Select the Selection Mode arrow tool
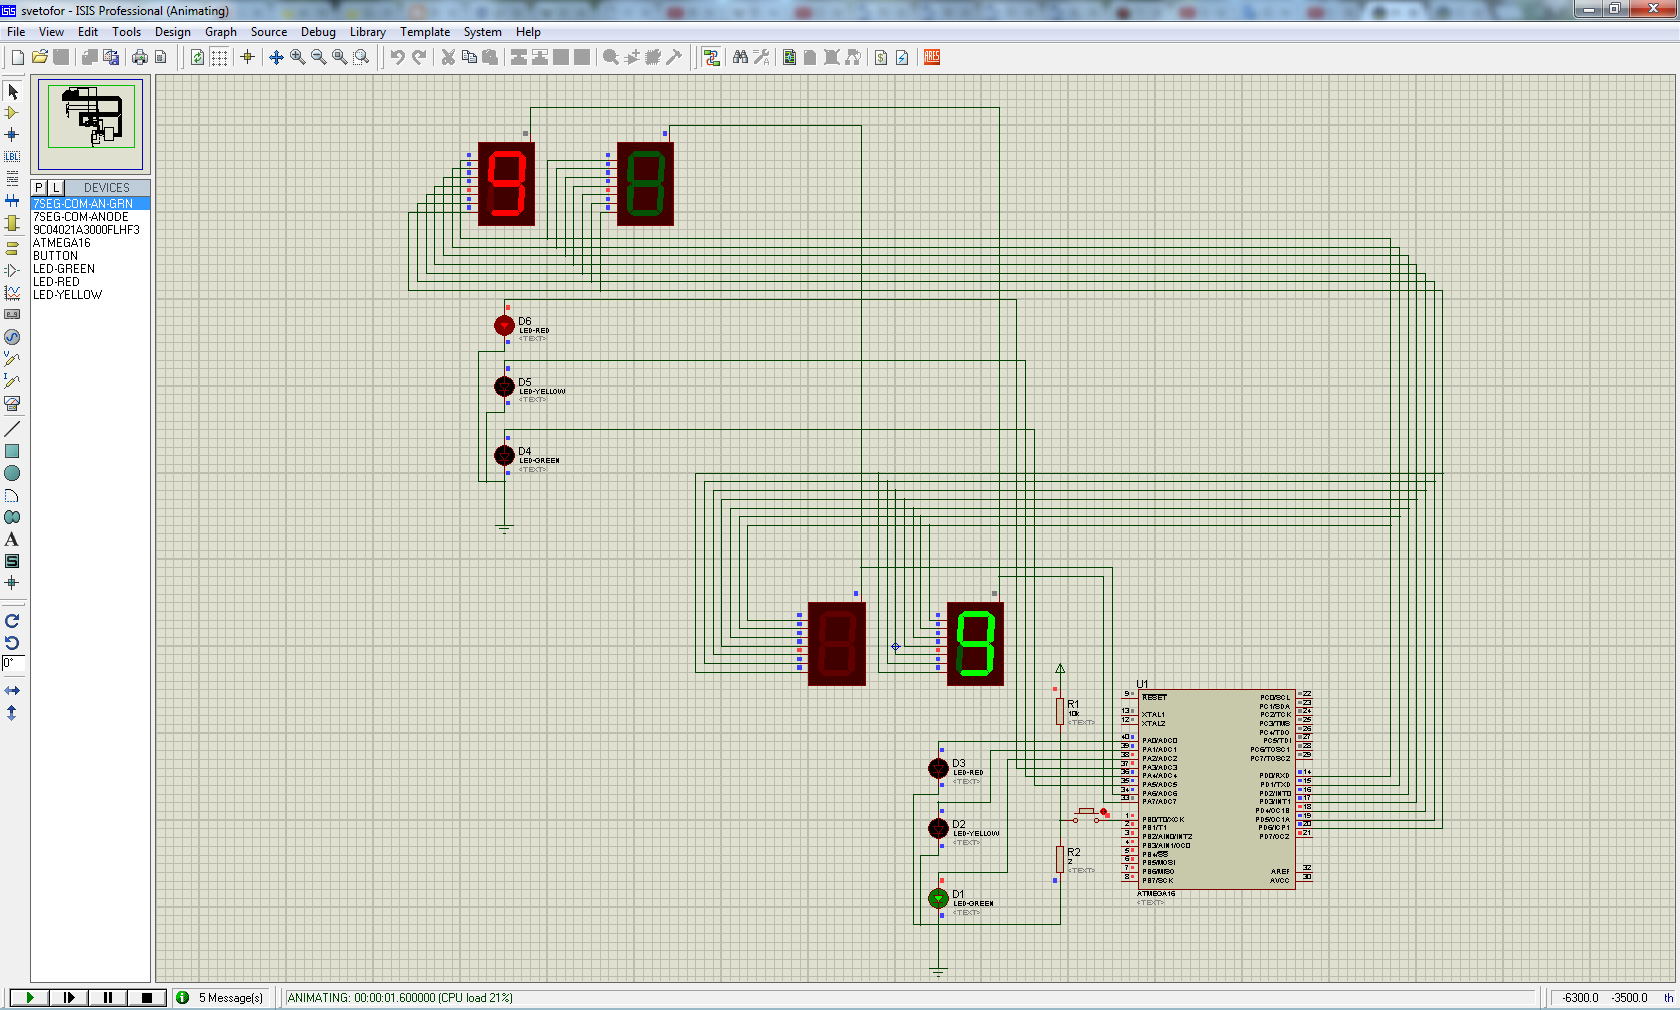Screen dimensions: 1680x1010 (12, 92)
